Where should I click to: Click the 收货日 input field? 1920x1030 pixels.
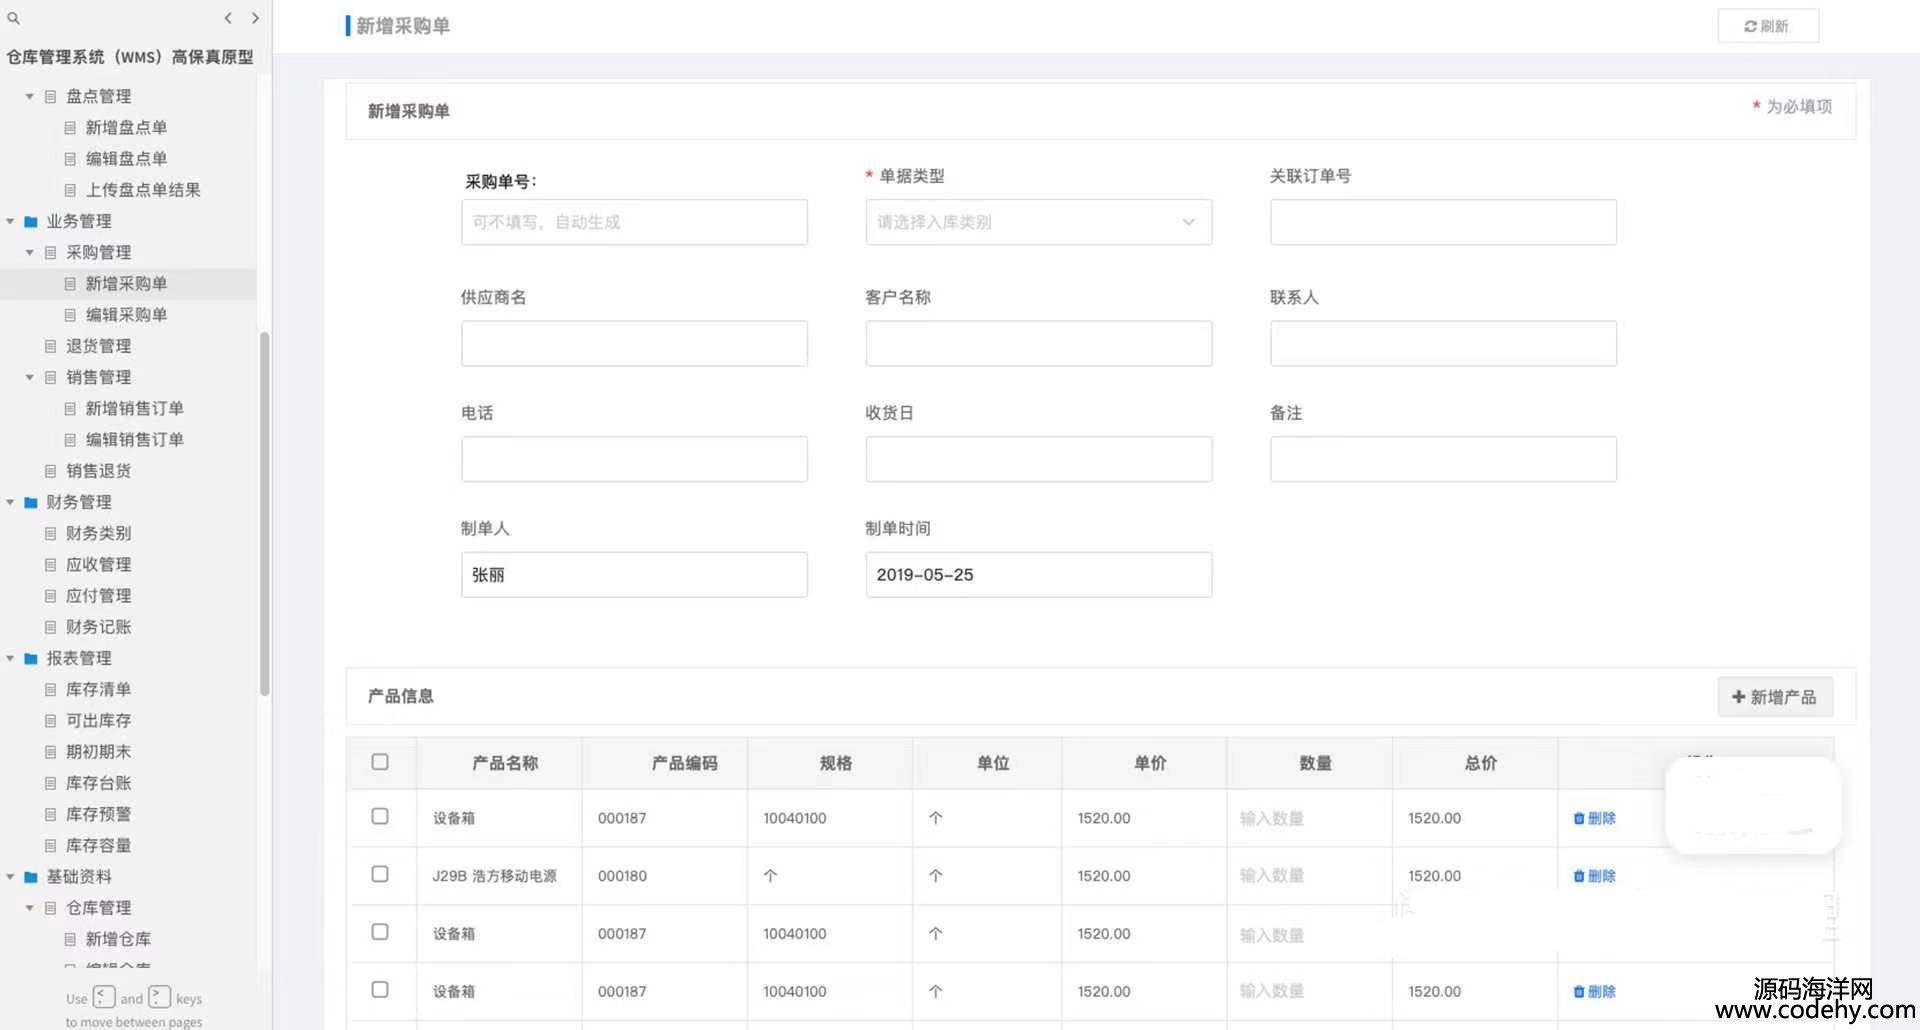(x=1038, y=459)
